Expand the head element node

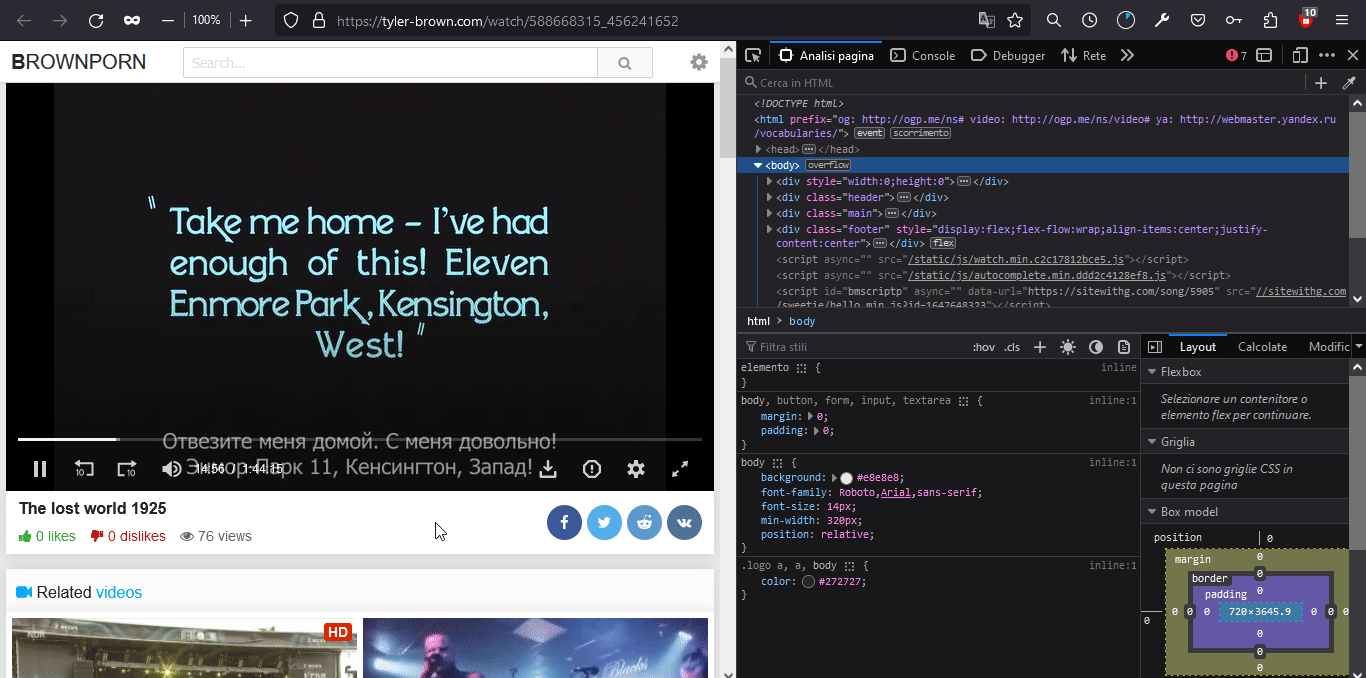click(x=759, y=149)
